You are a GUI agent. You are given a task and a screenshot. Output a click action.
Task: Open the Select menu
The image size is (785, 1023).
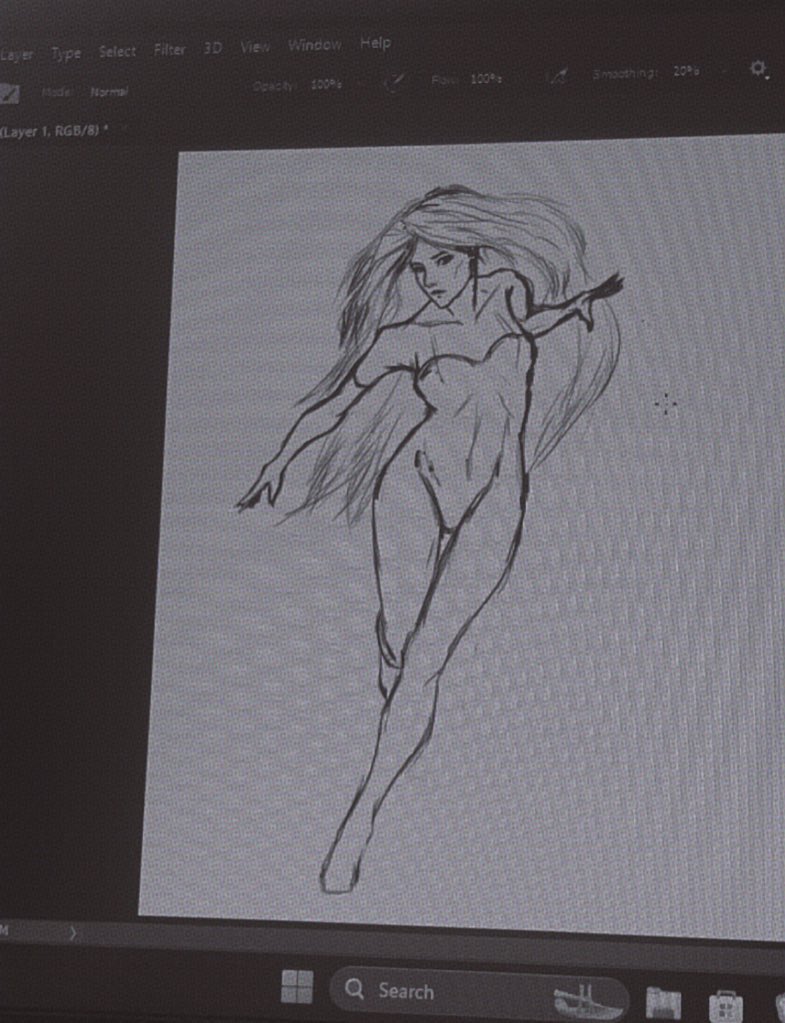coord(117,52)
